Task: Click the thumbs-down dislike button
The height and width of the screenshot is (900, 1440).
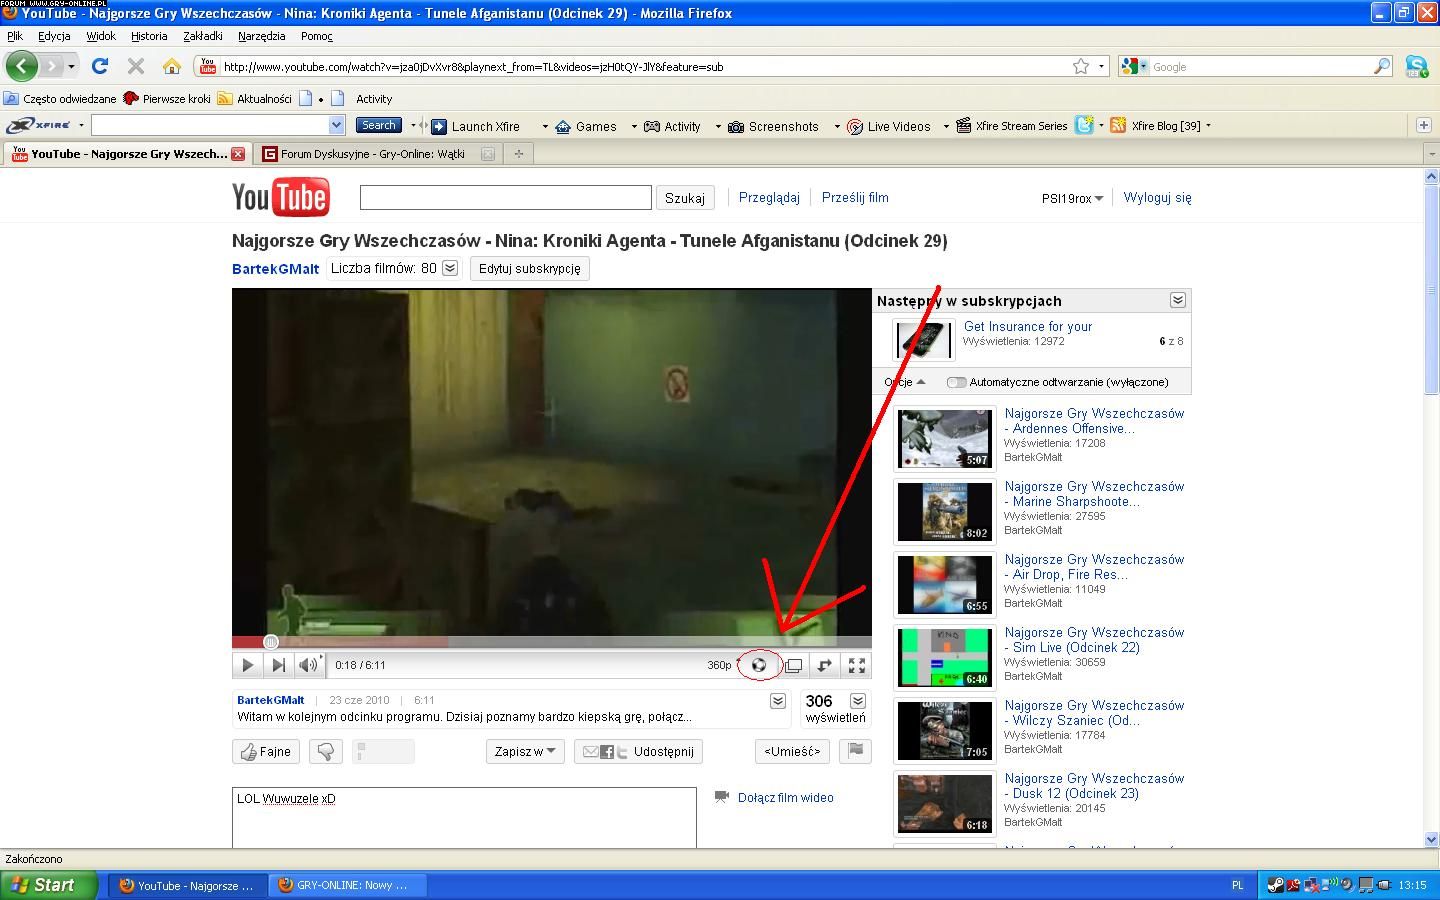Action: click(326, 751)
